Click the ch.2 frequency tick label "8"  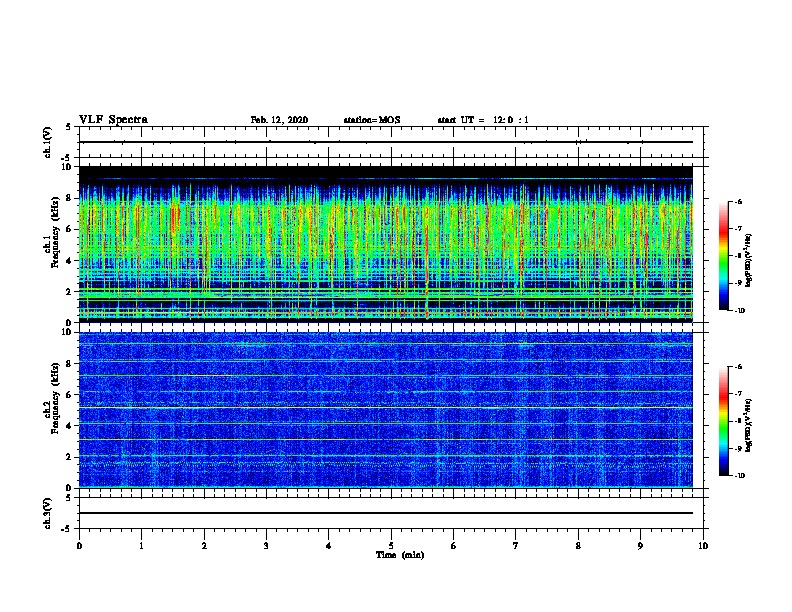(69, 364)
